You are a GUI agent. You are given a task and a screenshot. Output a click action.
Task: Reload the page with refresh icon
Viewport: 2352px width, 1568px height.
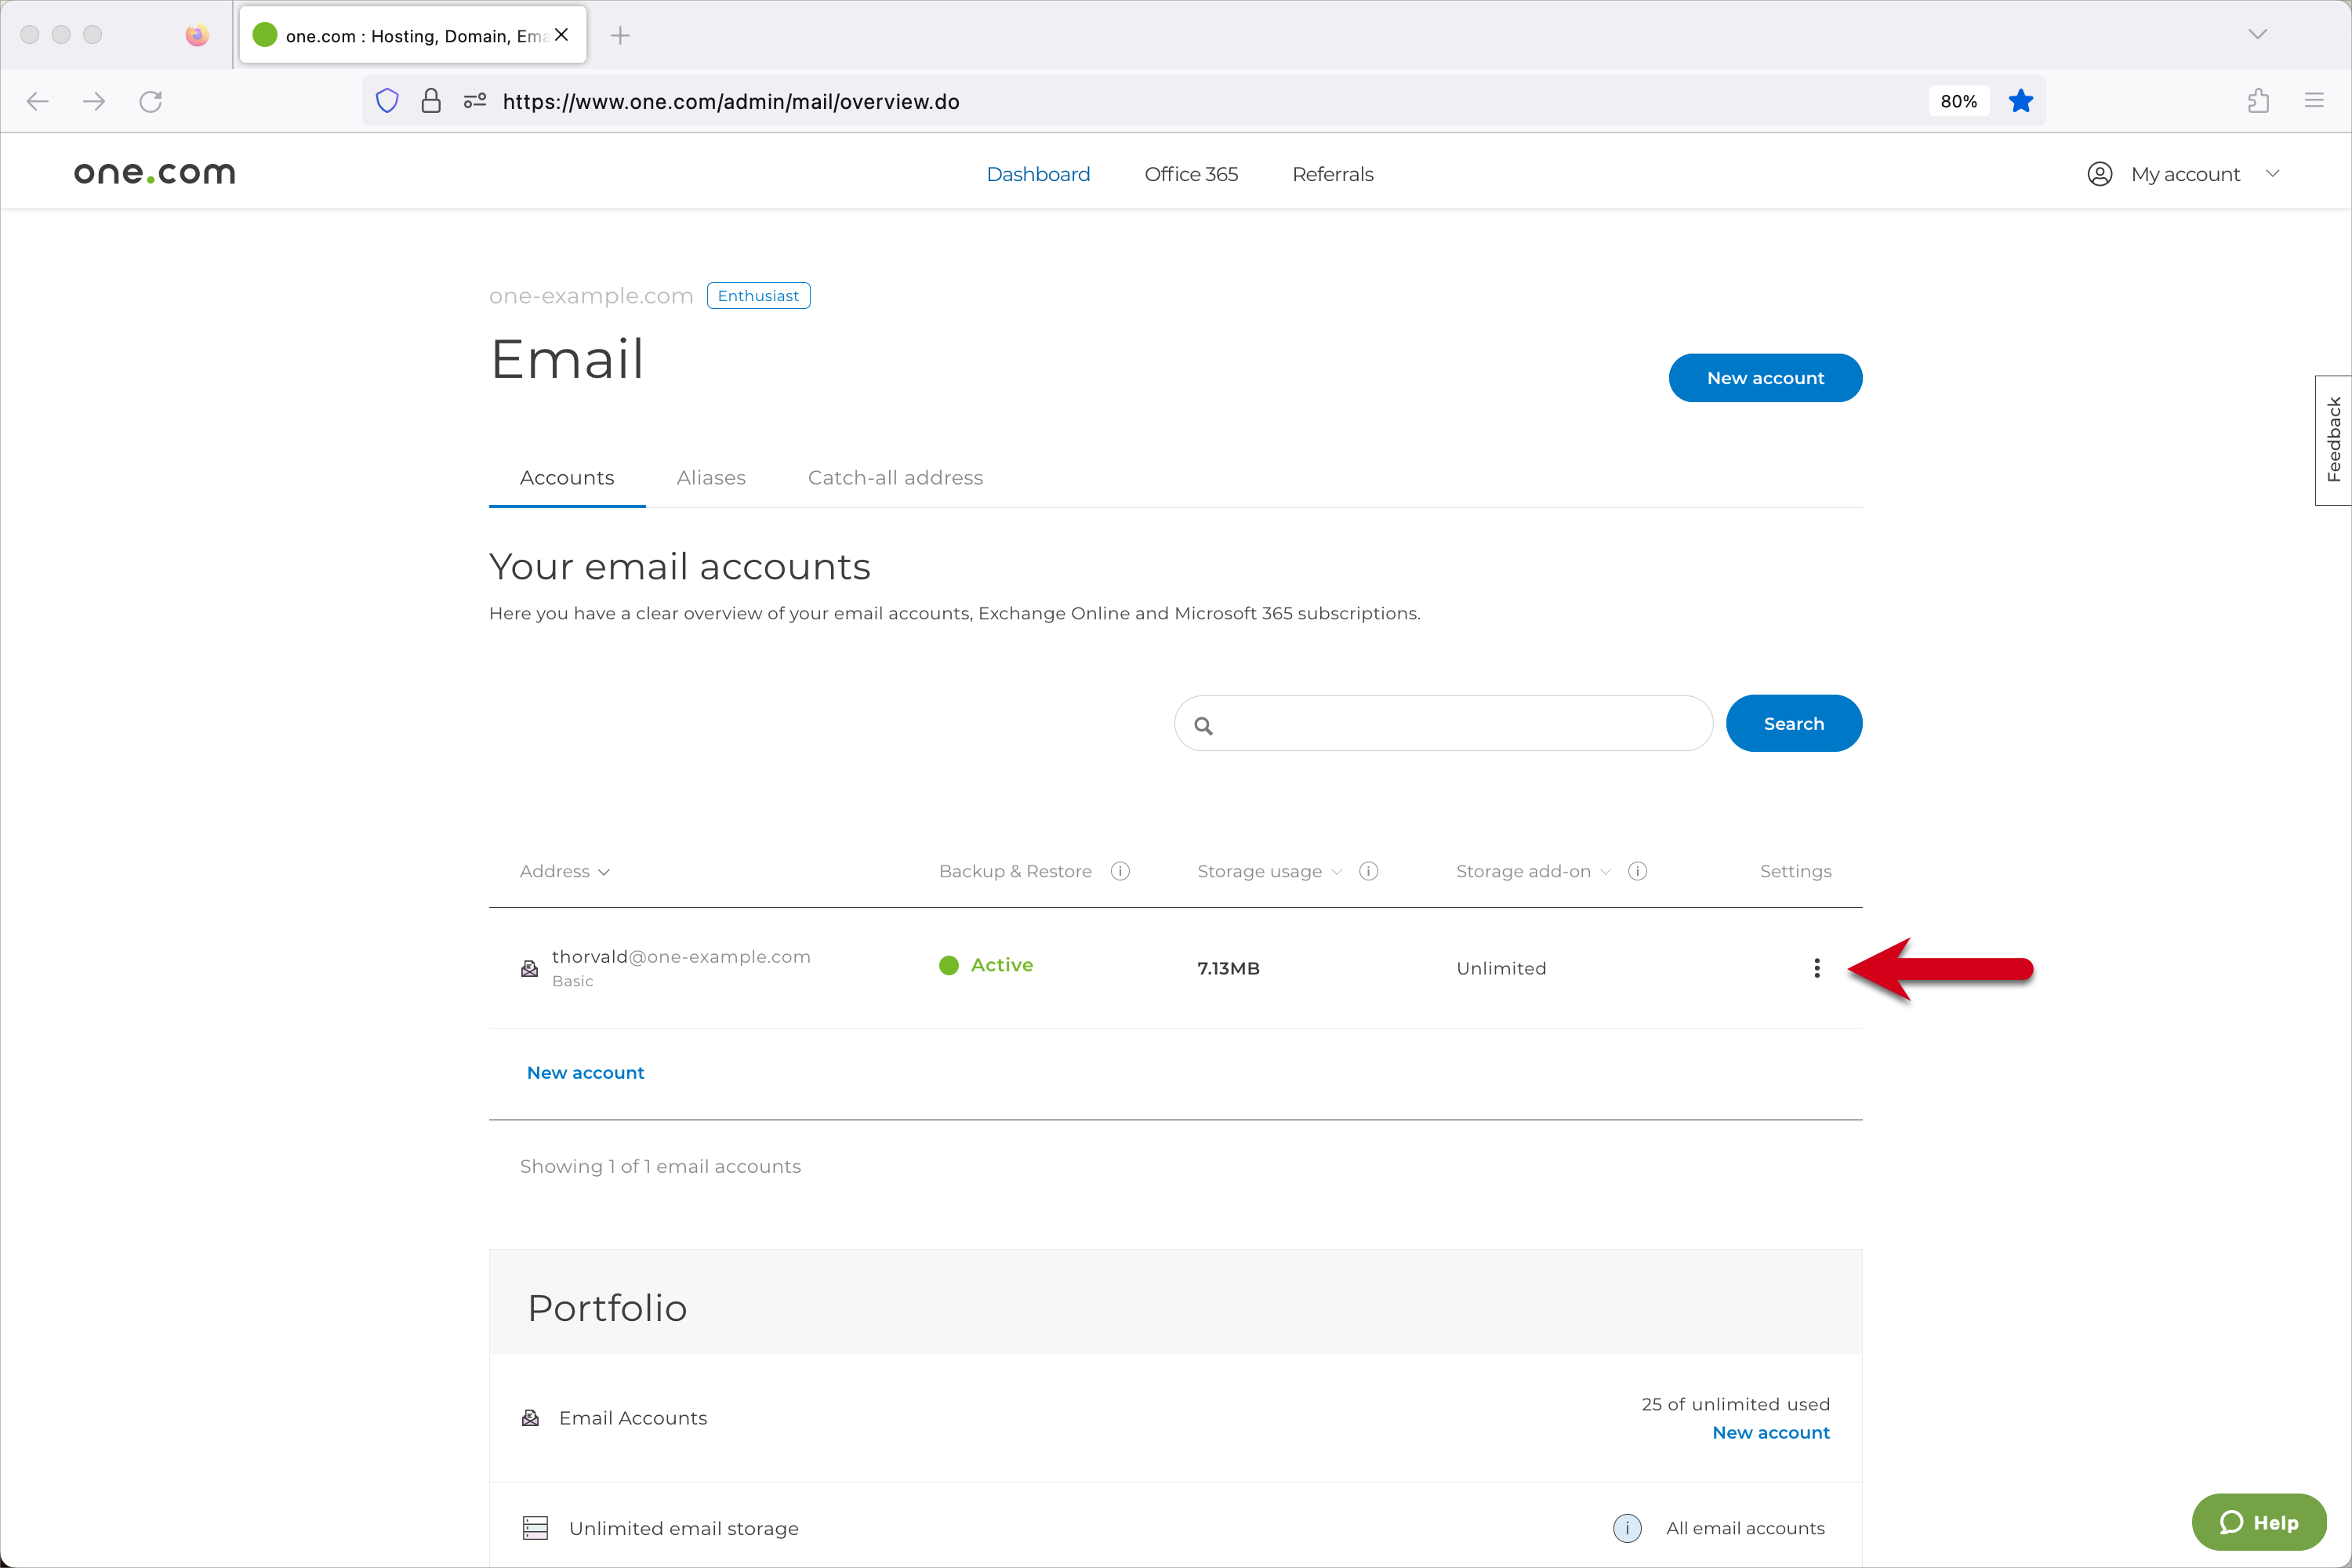pyautogui.click(x=151, y=101)
